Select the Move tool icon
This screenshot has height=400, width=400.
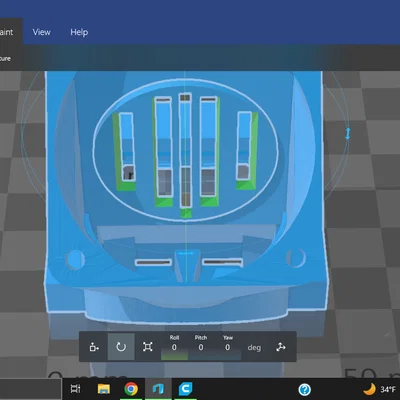click(94, 347)
